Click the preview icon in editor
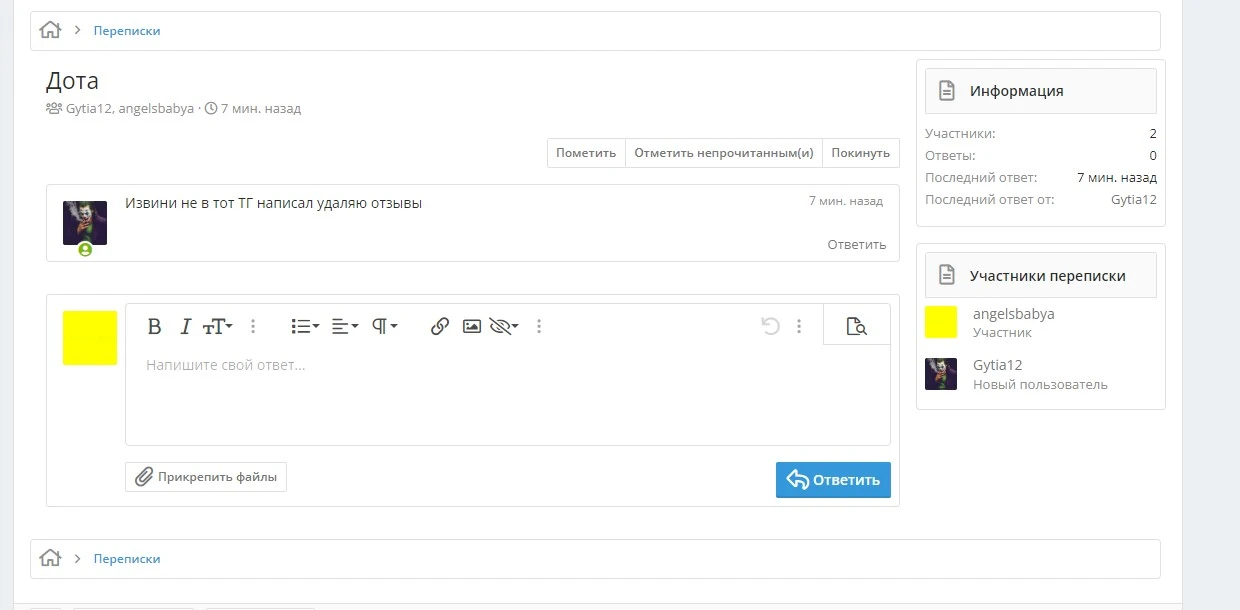The height and width of the screenshot is (610, 1240). (856, 326)
